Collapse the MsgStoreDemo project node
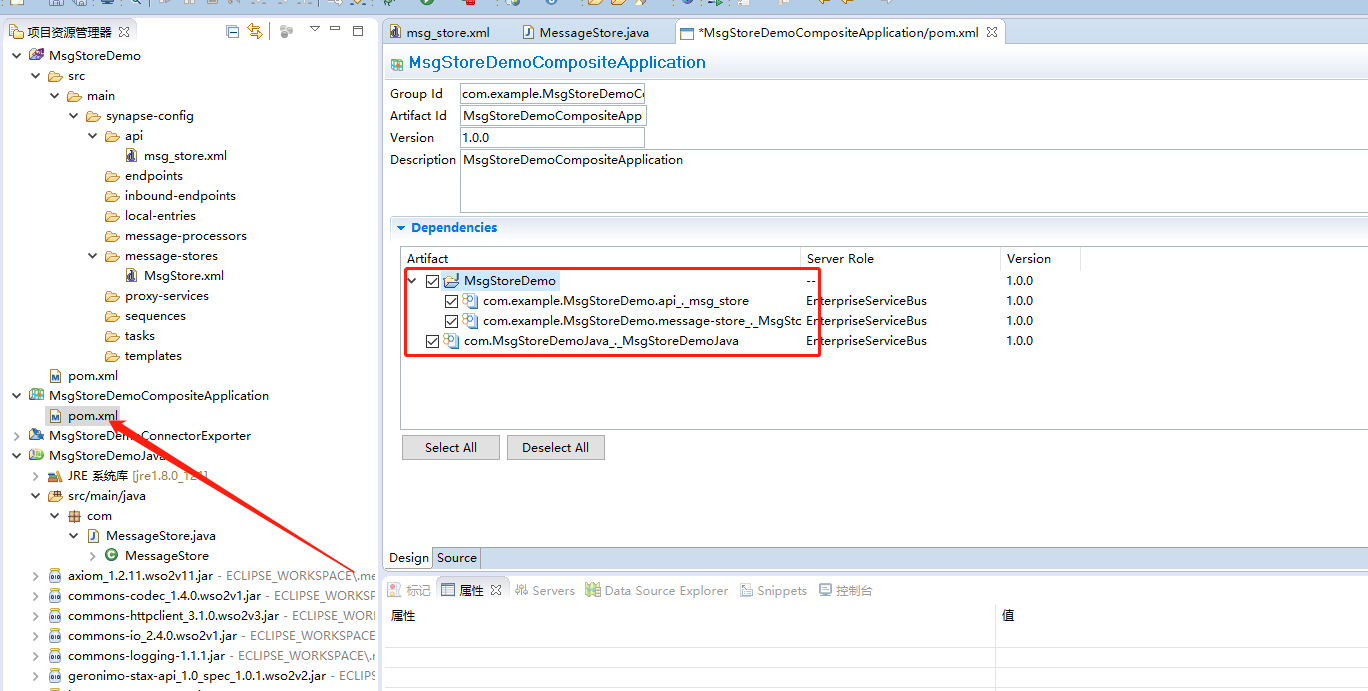Image resolution: width=1368 pixels, height=691 pixels. 16,56
